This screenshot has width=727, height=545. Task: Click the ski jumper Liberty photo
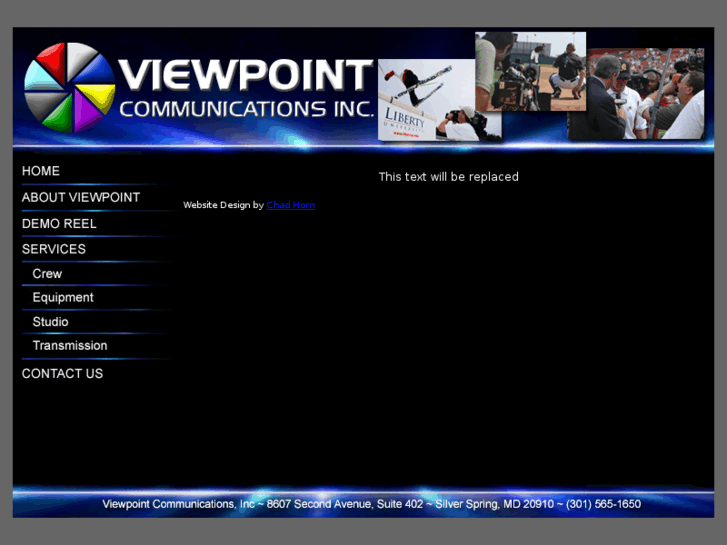pos(427,100)
